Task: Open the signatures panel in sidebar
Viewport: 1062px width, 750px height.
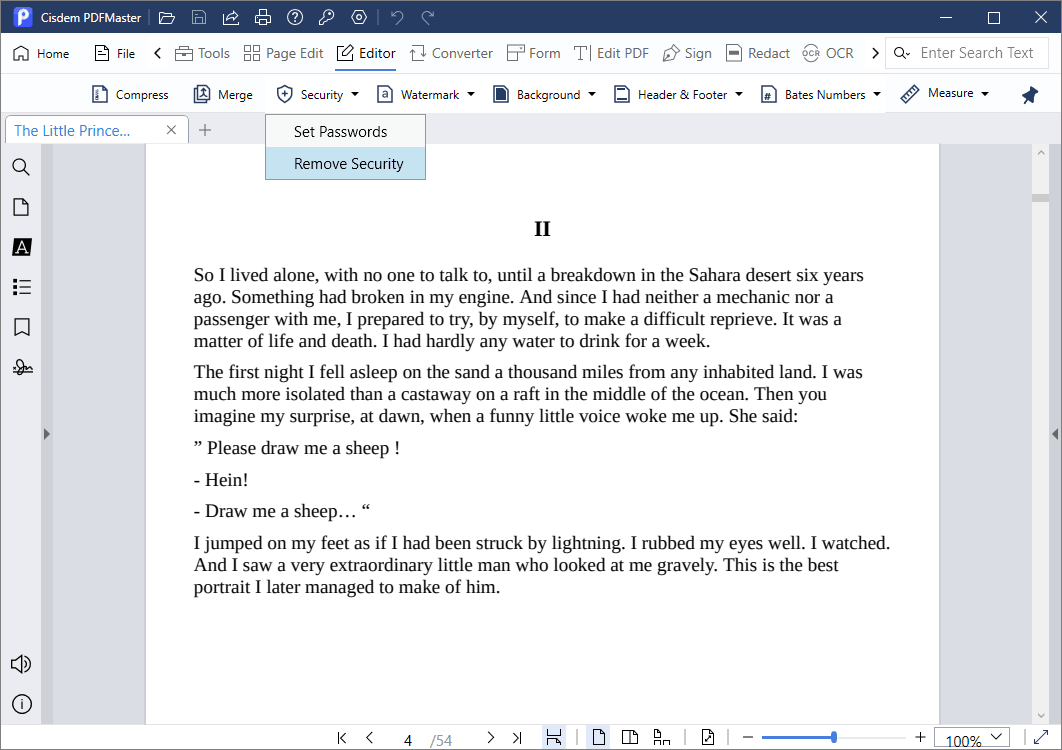Action: [22, 367]
